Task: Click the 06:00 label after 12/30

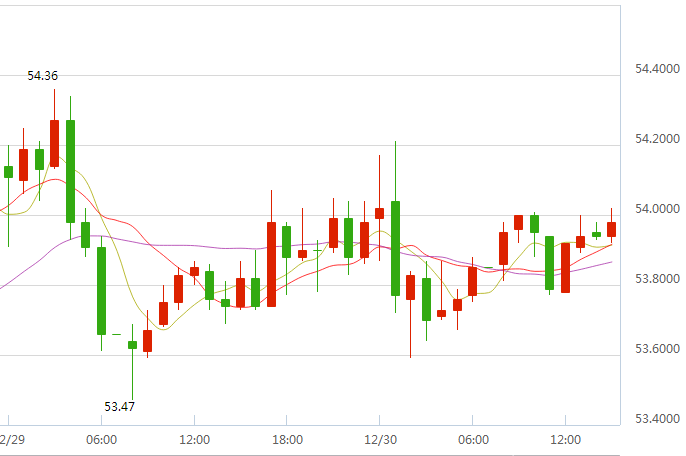Action: pos(473,440)
